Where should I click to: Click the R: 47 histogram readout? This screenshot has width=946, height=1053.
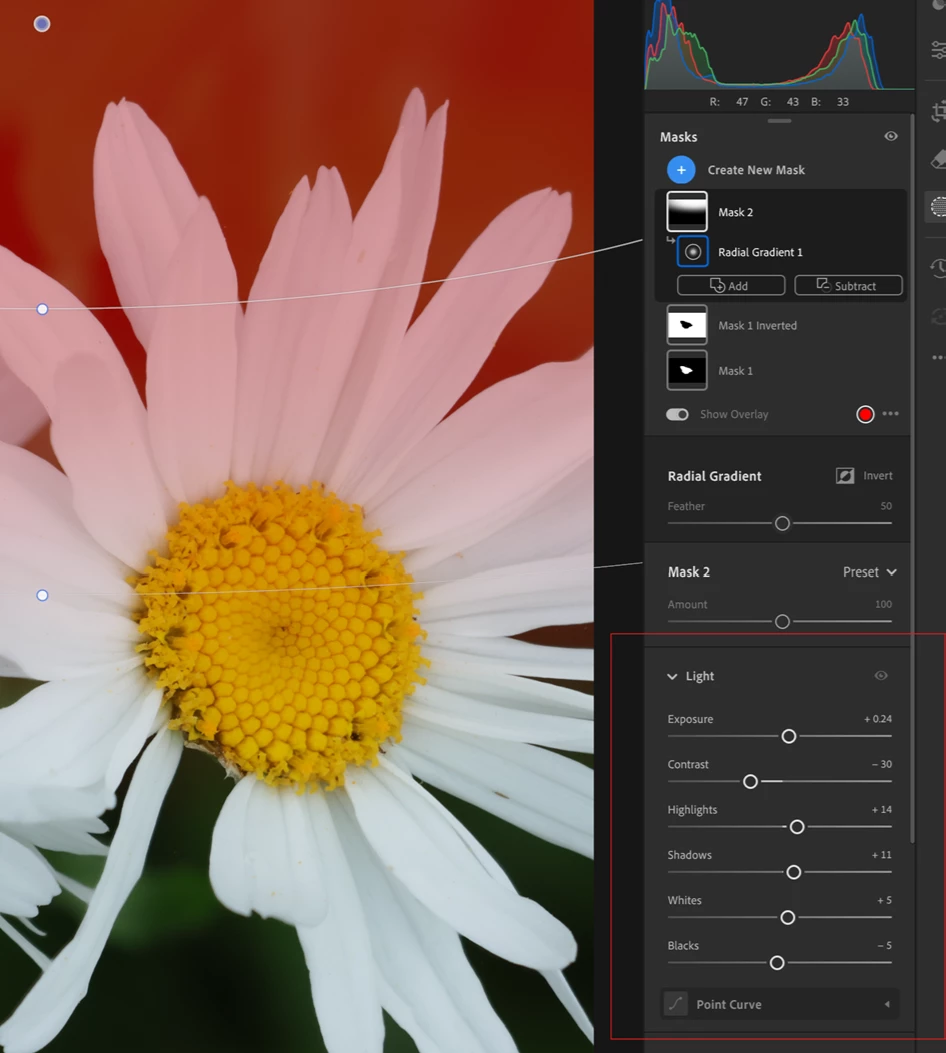pyautogui.click(x=728, y=102)
